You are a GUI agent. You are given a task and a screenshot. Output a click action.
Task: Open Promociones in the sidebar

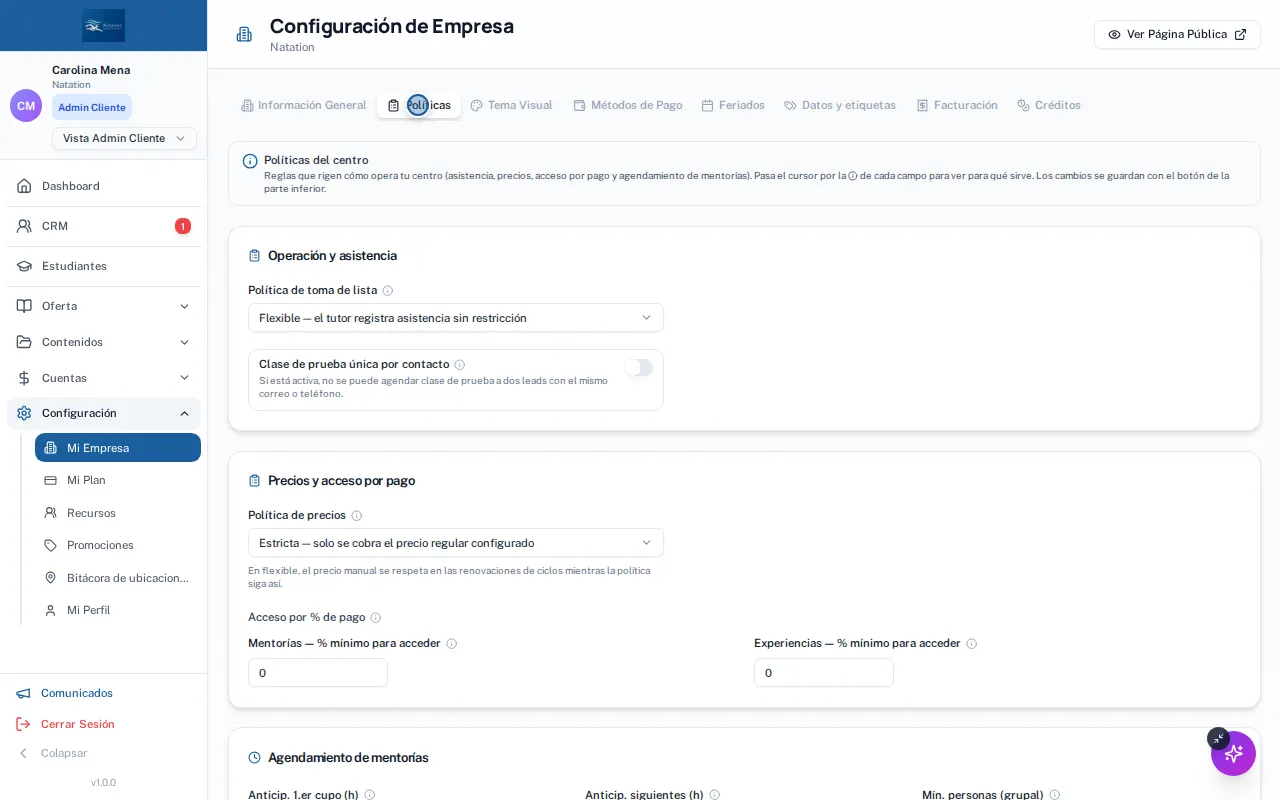(118, 545)
